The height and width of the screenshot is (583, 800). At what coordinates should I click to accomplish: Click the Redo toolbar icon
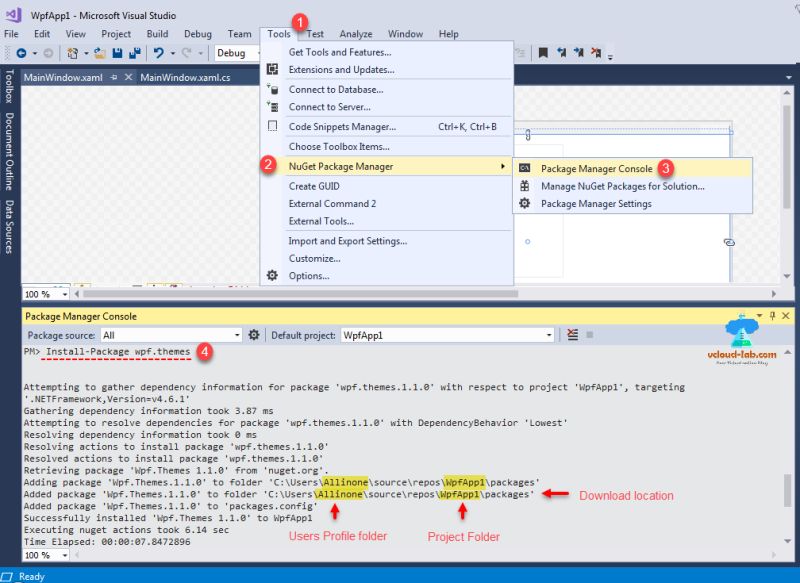pos(187,53)
